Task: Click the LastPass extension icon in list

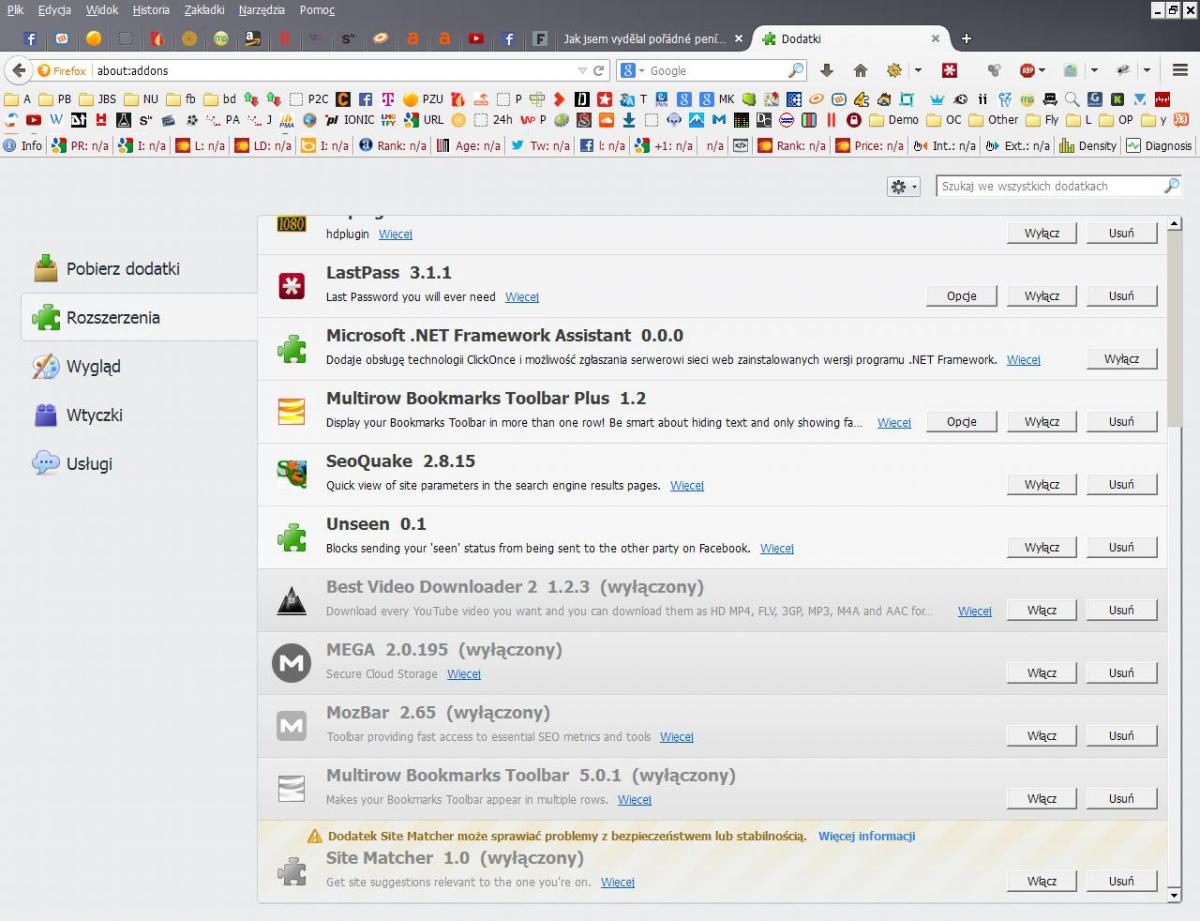Action: [291, 285]
